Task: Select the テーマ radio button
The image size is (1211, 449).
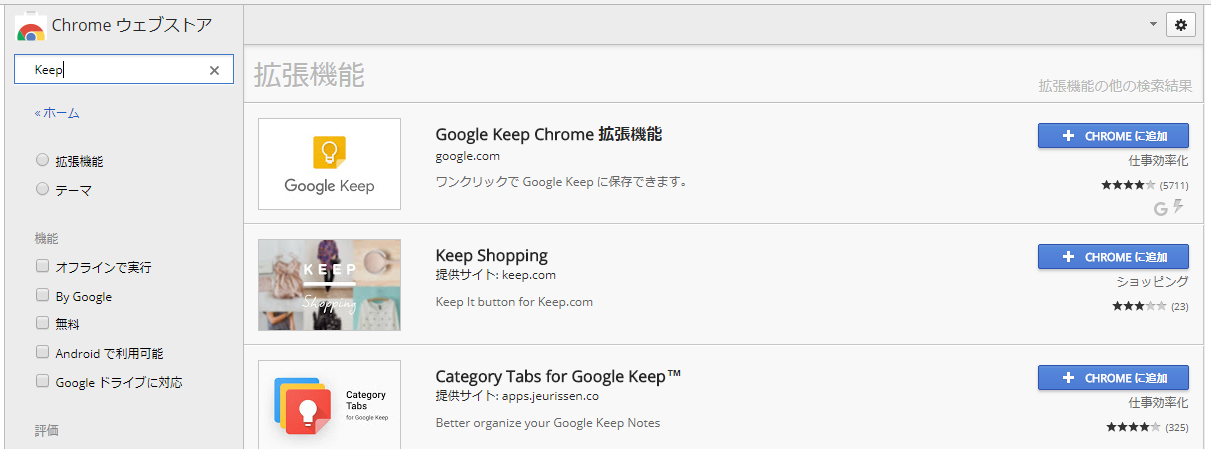Action: coord(42,188)
